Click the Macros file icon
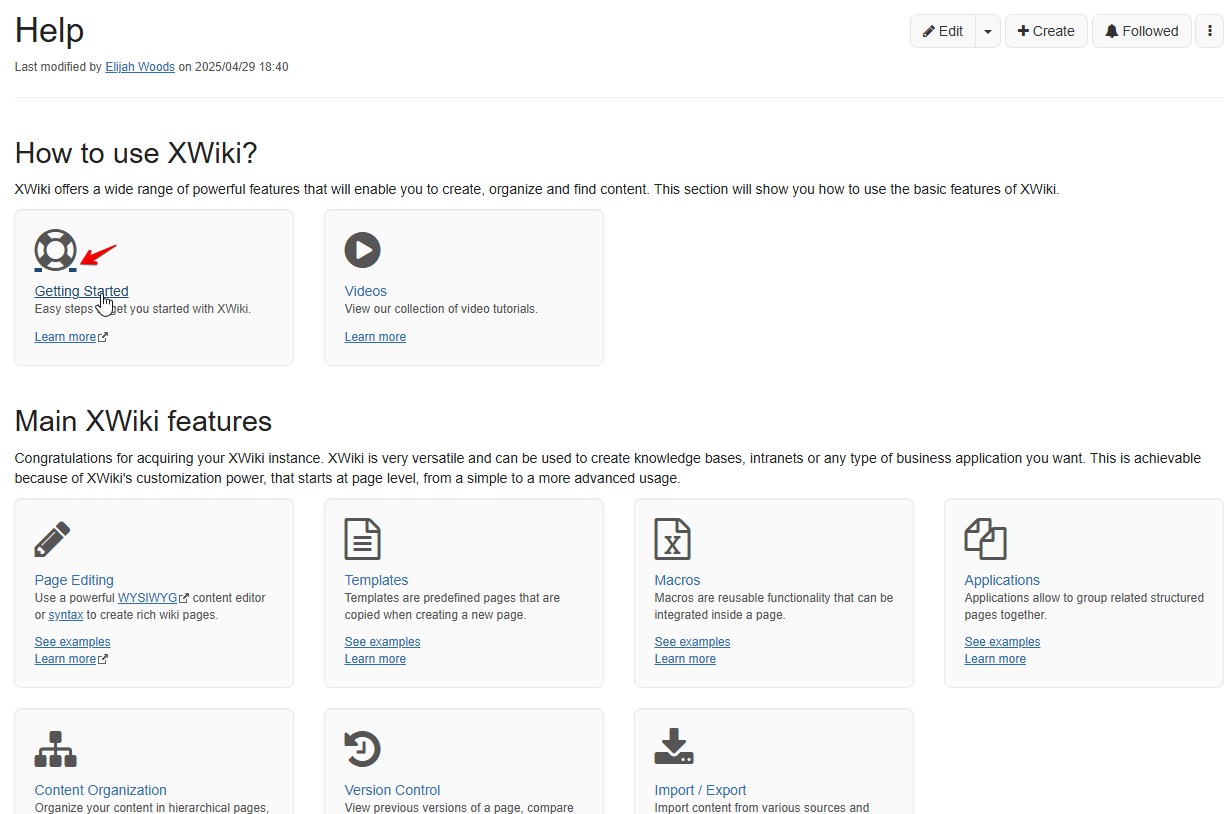The width and height of the screenshot is (1227, 814). pos(673,539)
